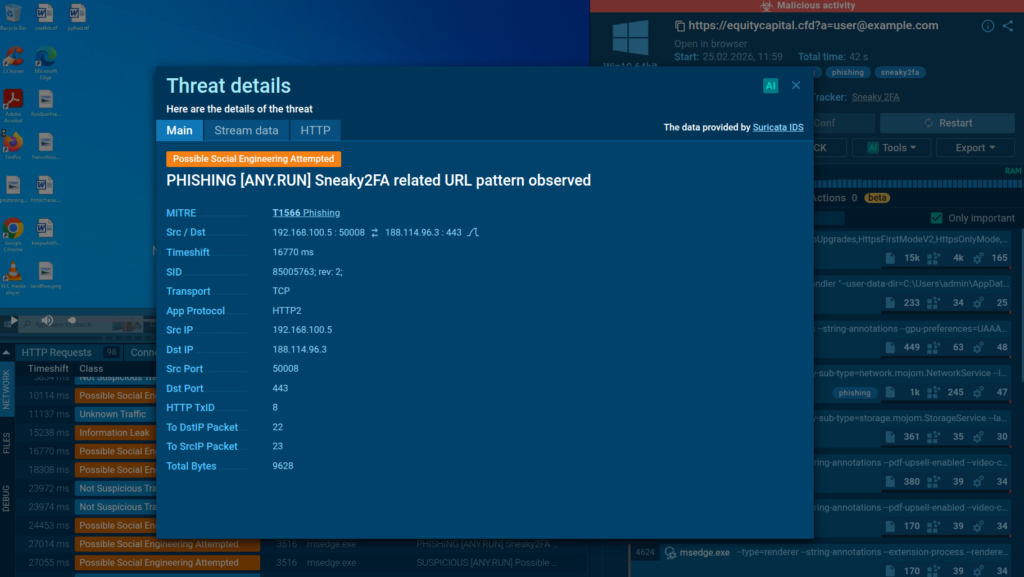The height and width of the screenshot is (577, 1024).
Task: Click the modules icon beside the 245 counter
Action: (933, 392)
